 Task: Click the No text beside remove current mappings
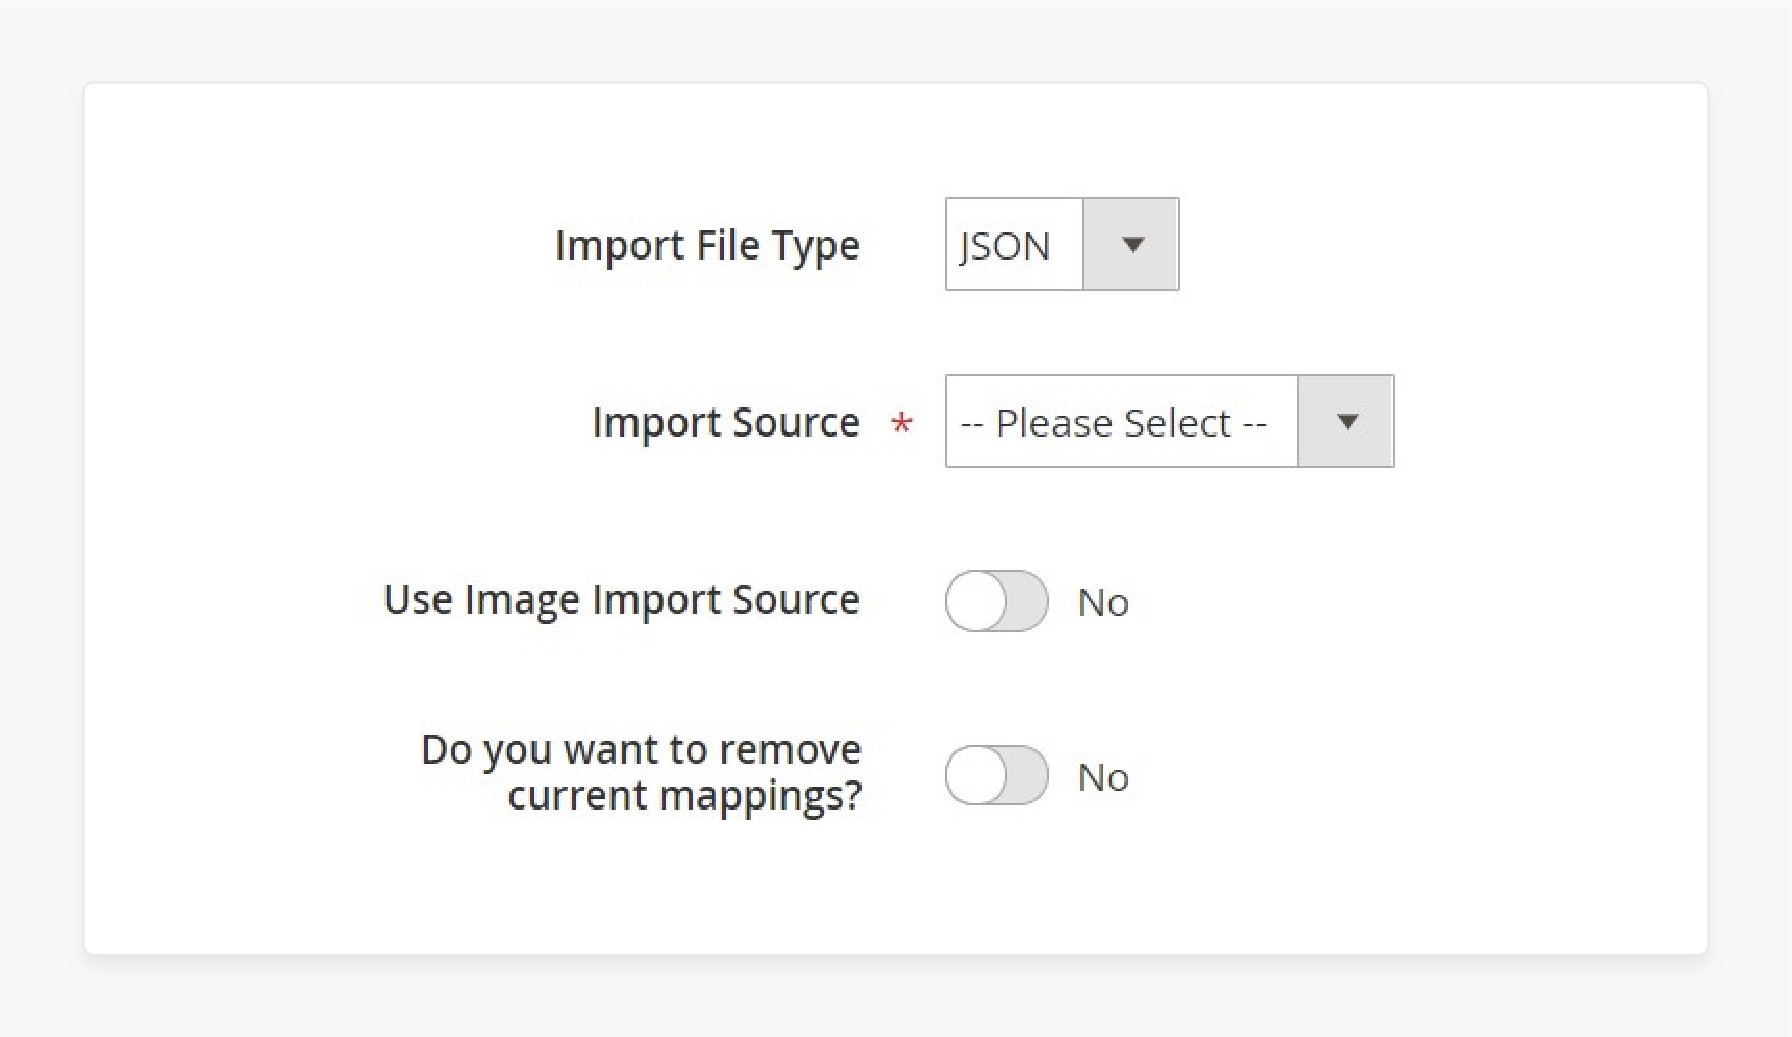tap(1103, 778)
